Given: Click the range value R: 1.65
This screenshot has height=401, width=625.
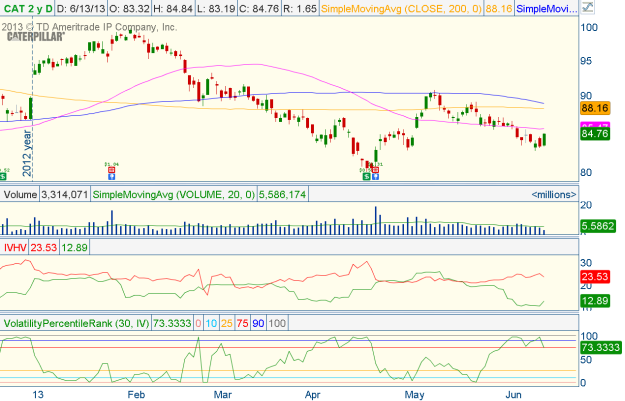Looking at the screenshot, I should tap(300, 8).
